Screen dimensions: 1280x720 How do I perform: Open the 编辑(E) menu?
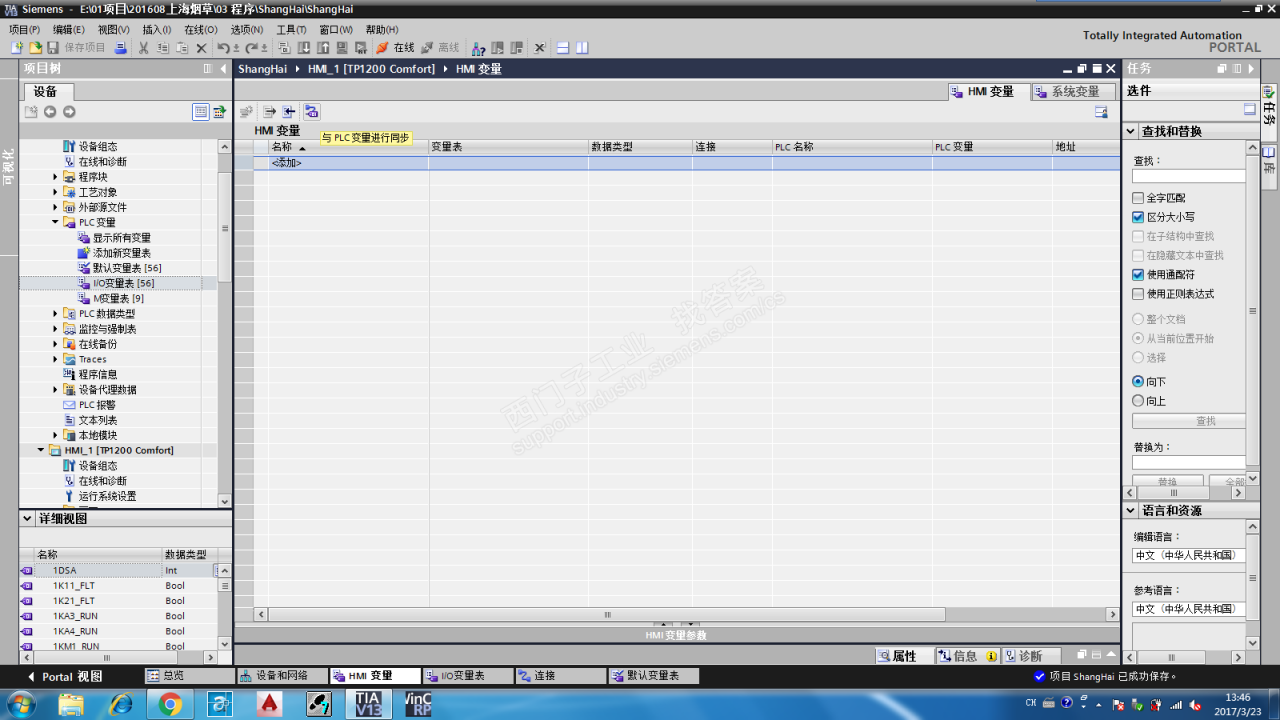coord(69,30)
